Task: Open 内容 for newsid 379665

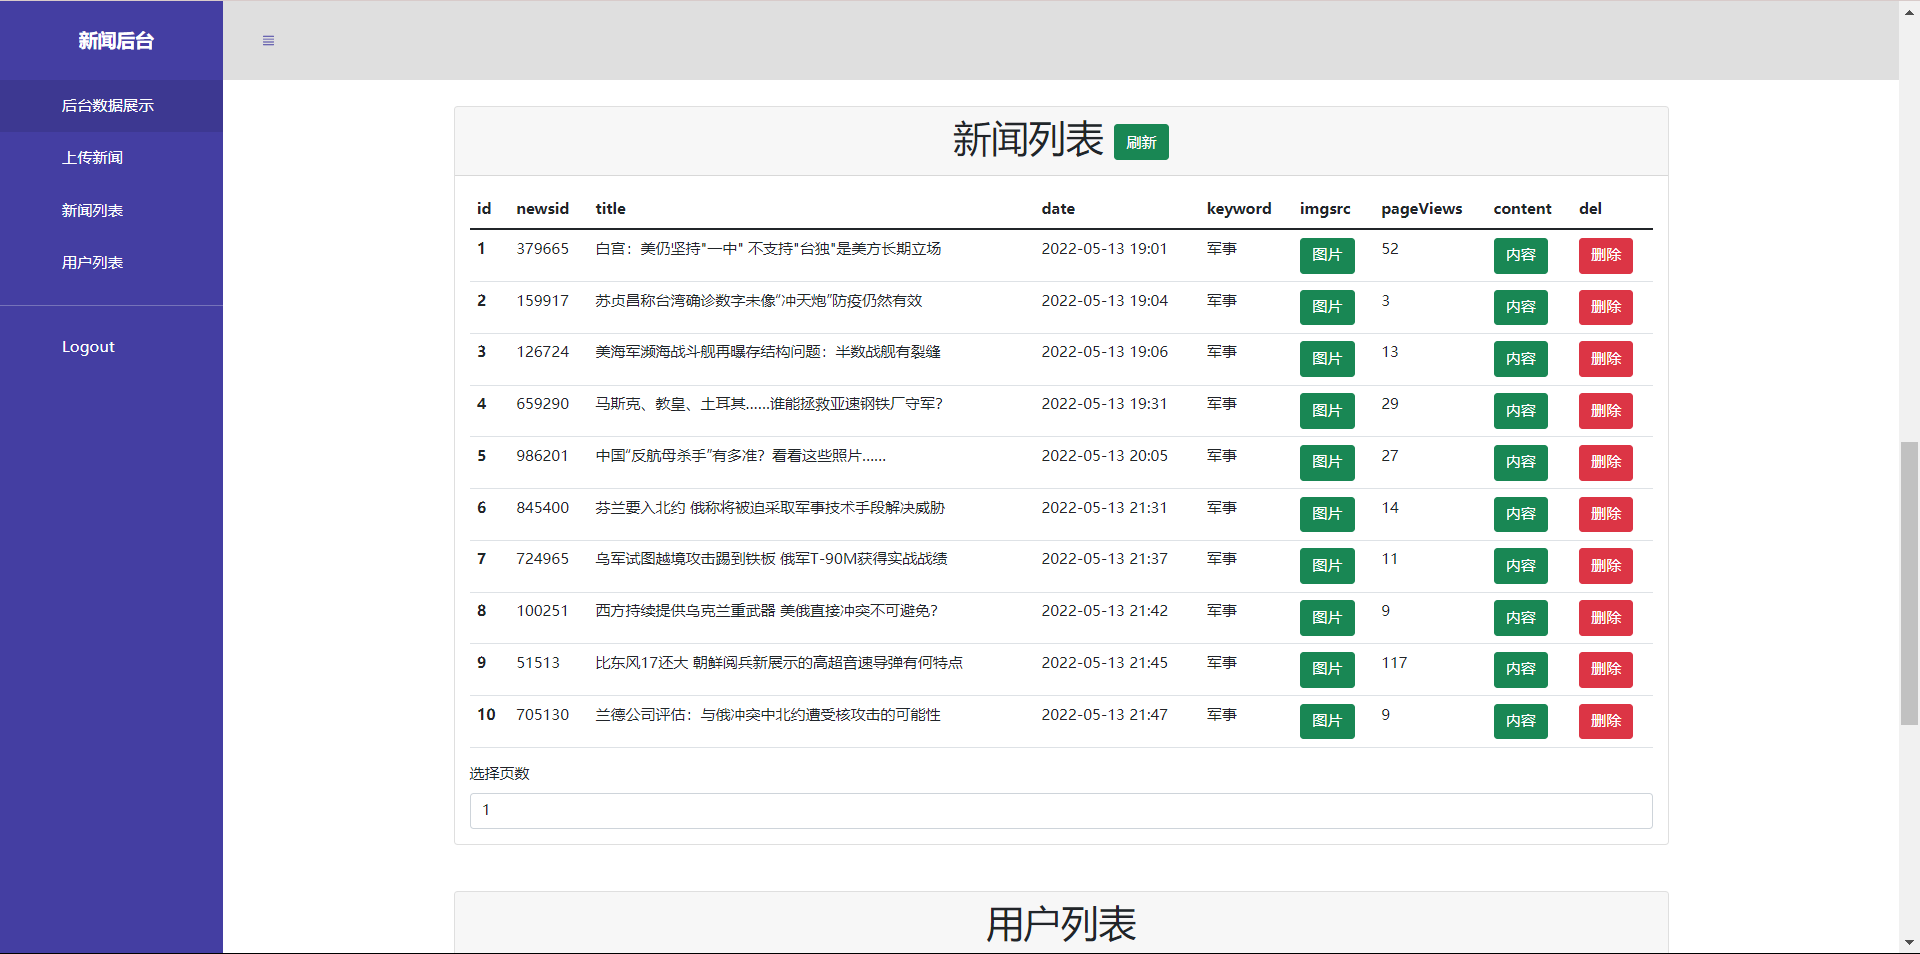Action: [1521, 255]
